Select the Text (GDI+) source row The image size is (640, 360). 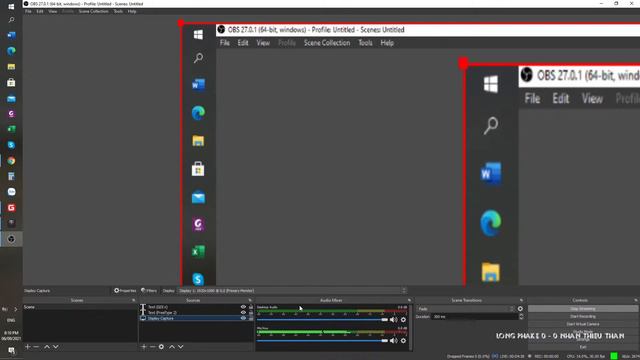[197, 307]
